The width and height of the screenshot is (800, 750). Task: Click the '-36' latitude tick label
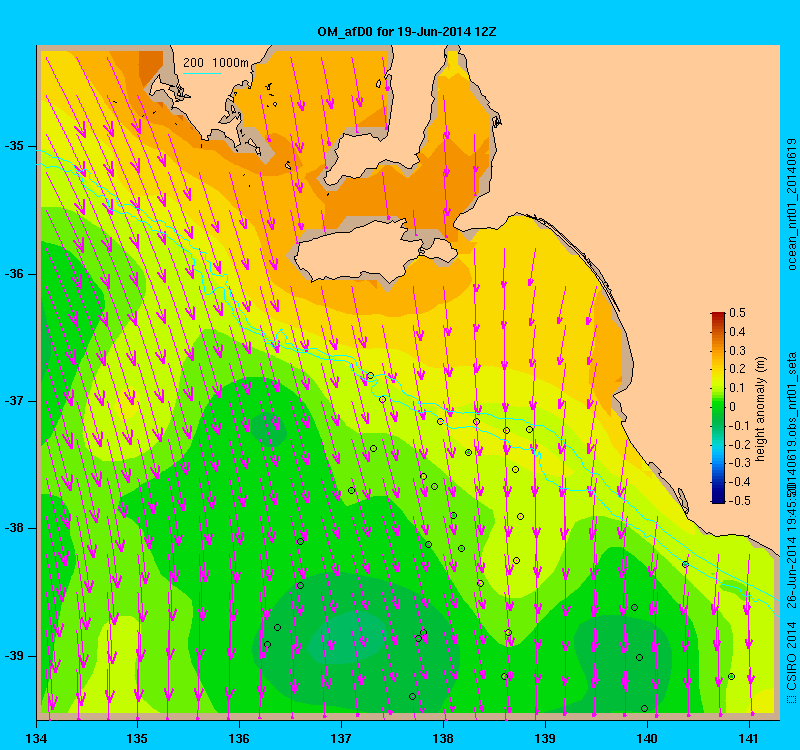click(14, 274)
